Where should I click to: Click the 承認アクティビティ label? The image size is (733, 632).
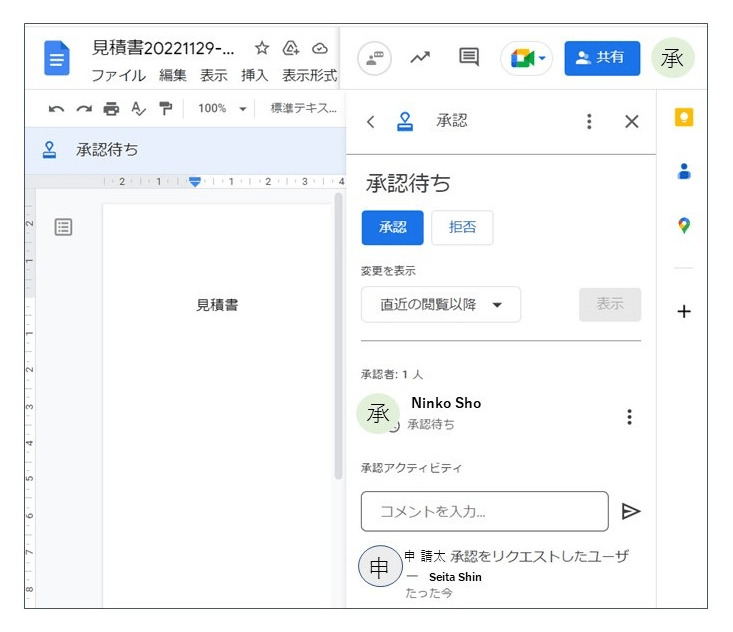click(411, 468)
